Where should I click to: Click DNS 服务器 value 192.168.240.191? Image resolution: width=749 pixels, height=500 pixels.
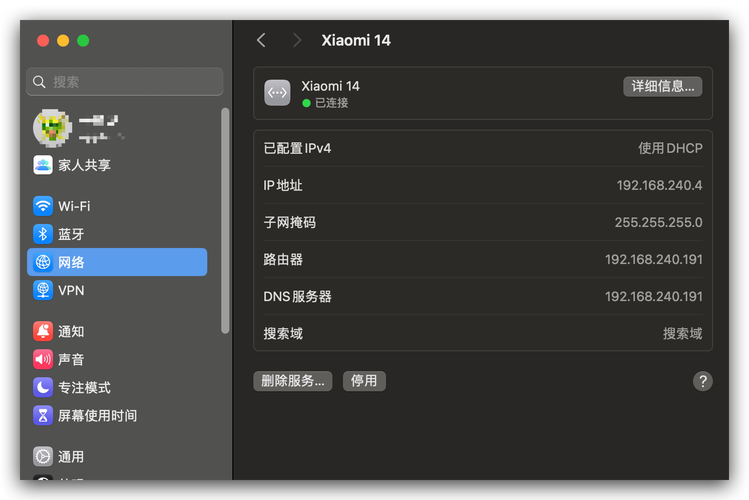coord(653,297)
